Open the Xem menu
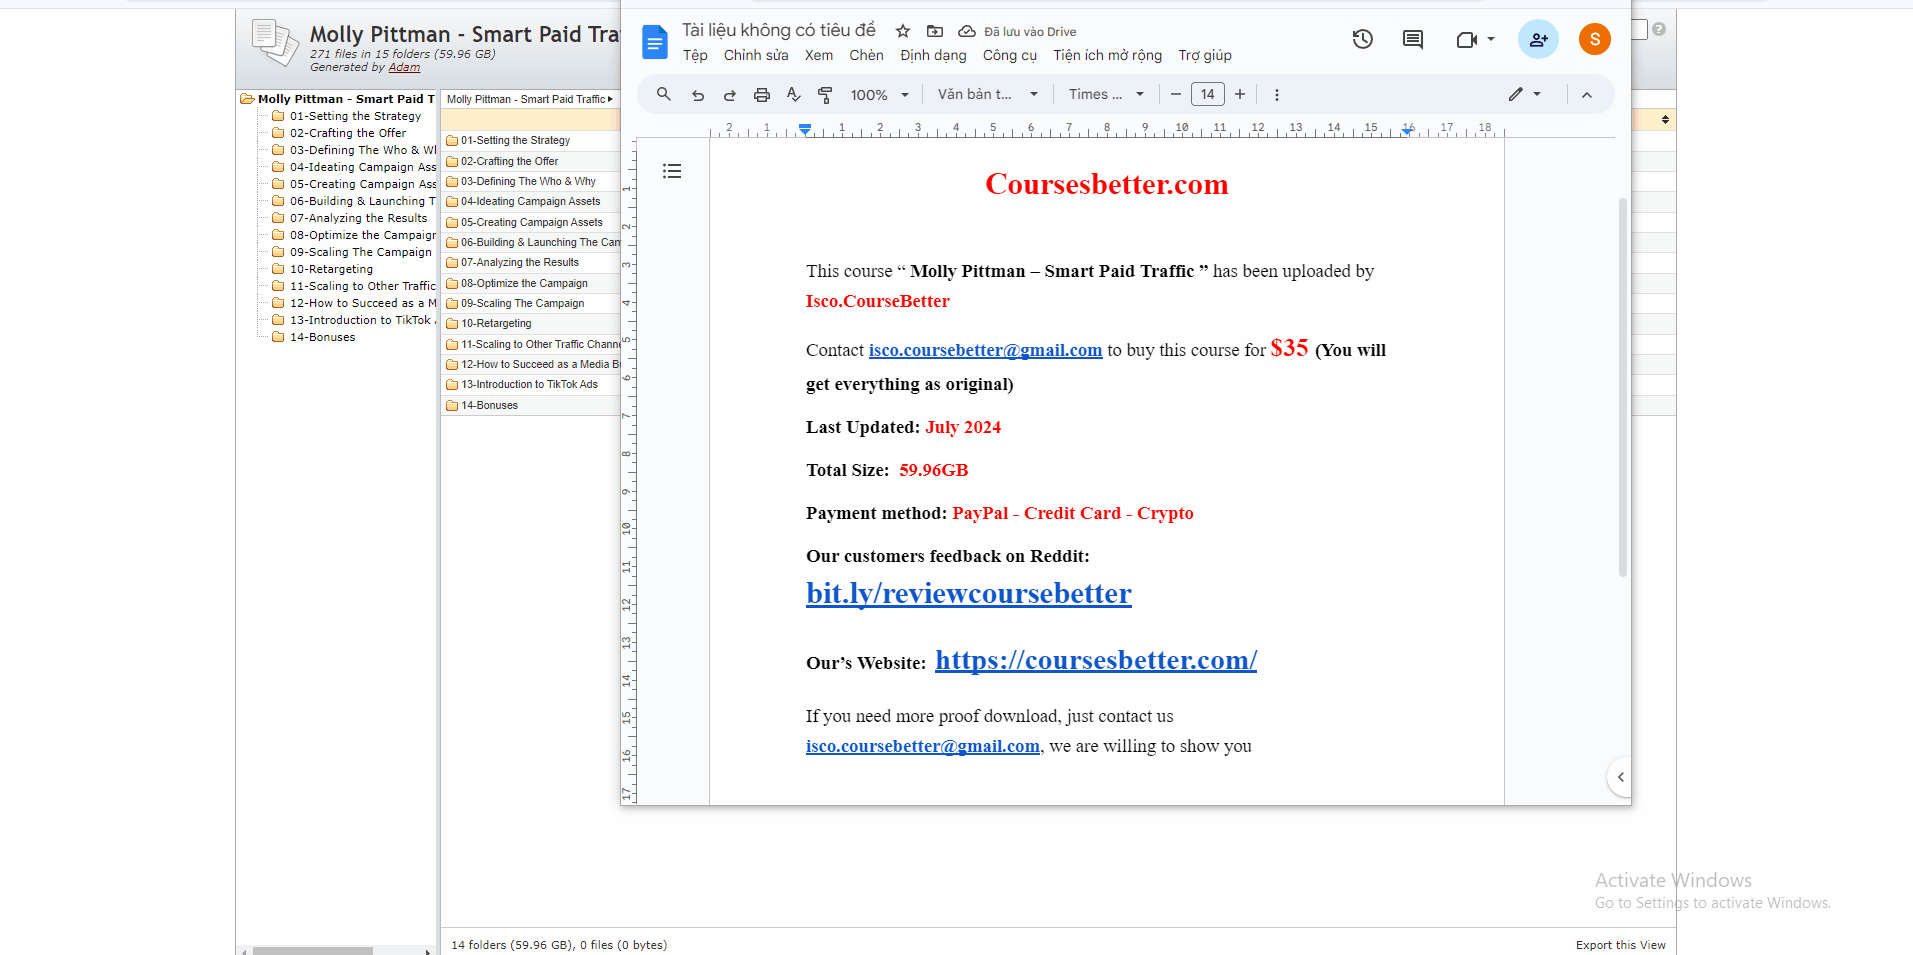This screenshot has height=955, width=1913. coord(819,55)
